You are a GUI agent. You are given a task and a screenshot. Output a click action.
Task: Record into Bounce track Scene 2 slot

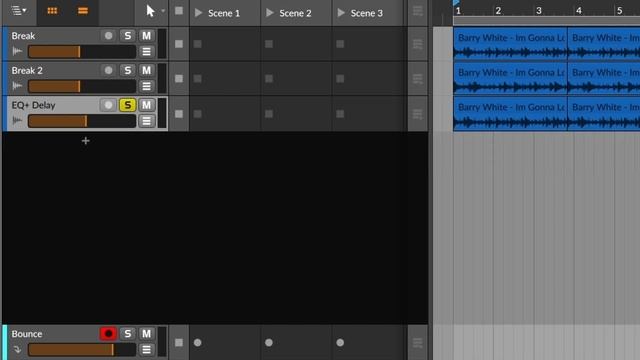click(269, 342)
